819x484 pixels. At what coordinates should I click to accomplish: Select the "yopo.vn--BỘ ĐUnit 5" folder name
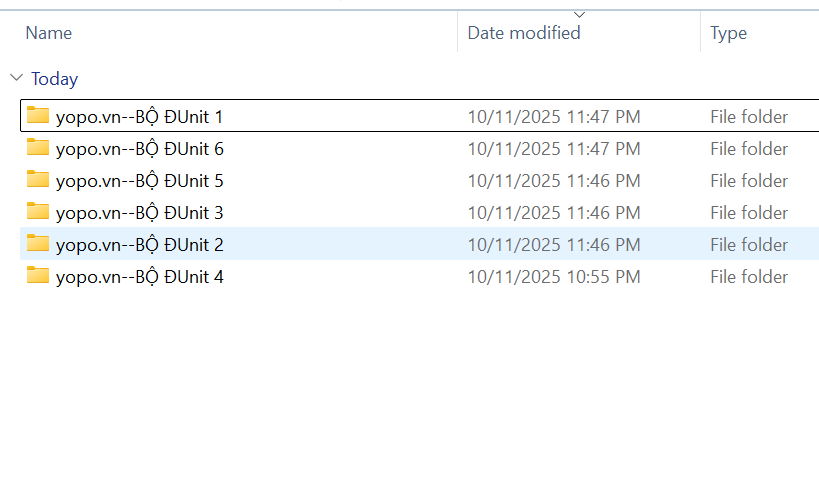139,181
